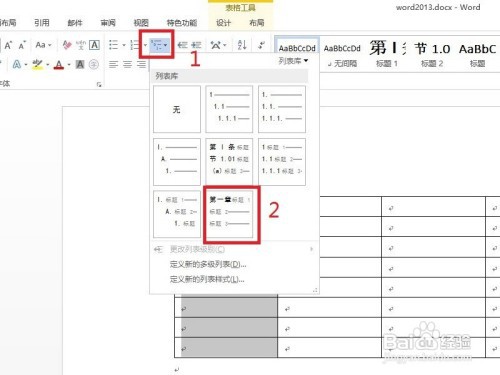Image resolution: width=500 pixels, height=375 pixels.
Task: Open the 审阅 ribbon tab
Action: (108, 23)
